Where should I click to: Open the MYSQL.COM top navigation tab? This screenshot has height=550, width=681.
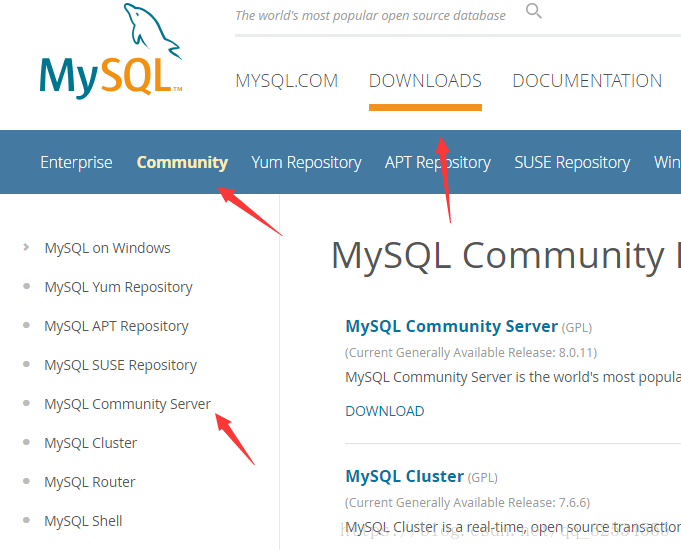(287, 81)
